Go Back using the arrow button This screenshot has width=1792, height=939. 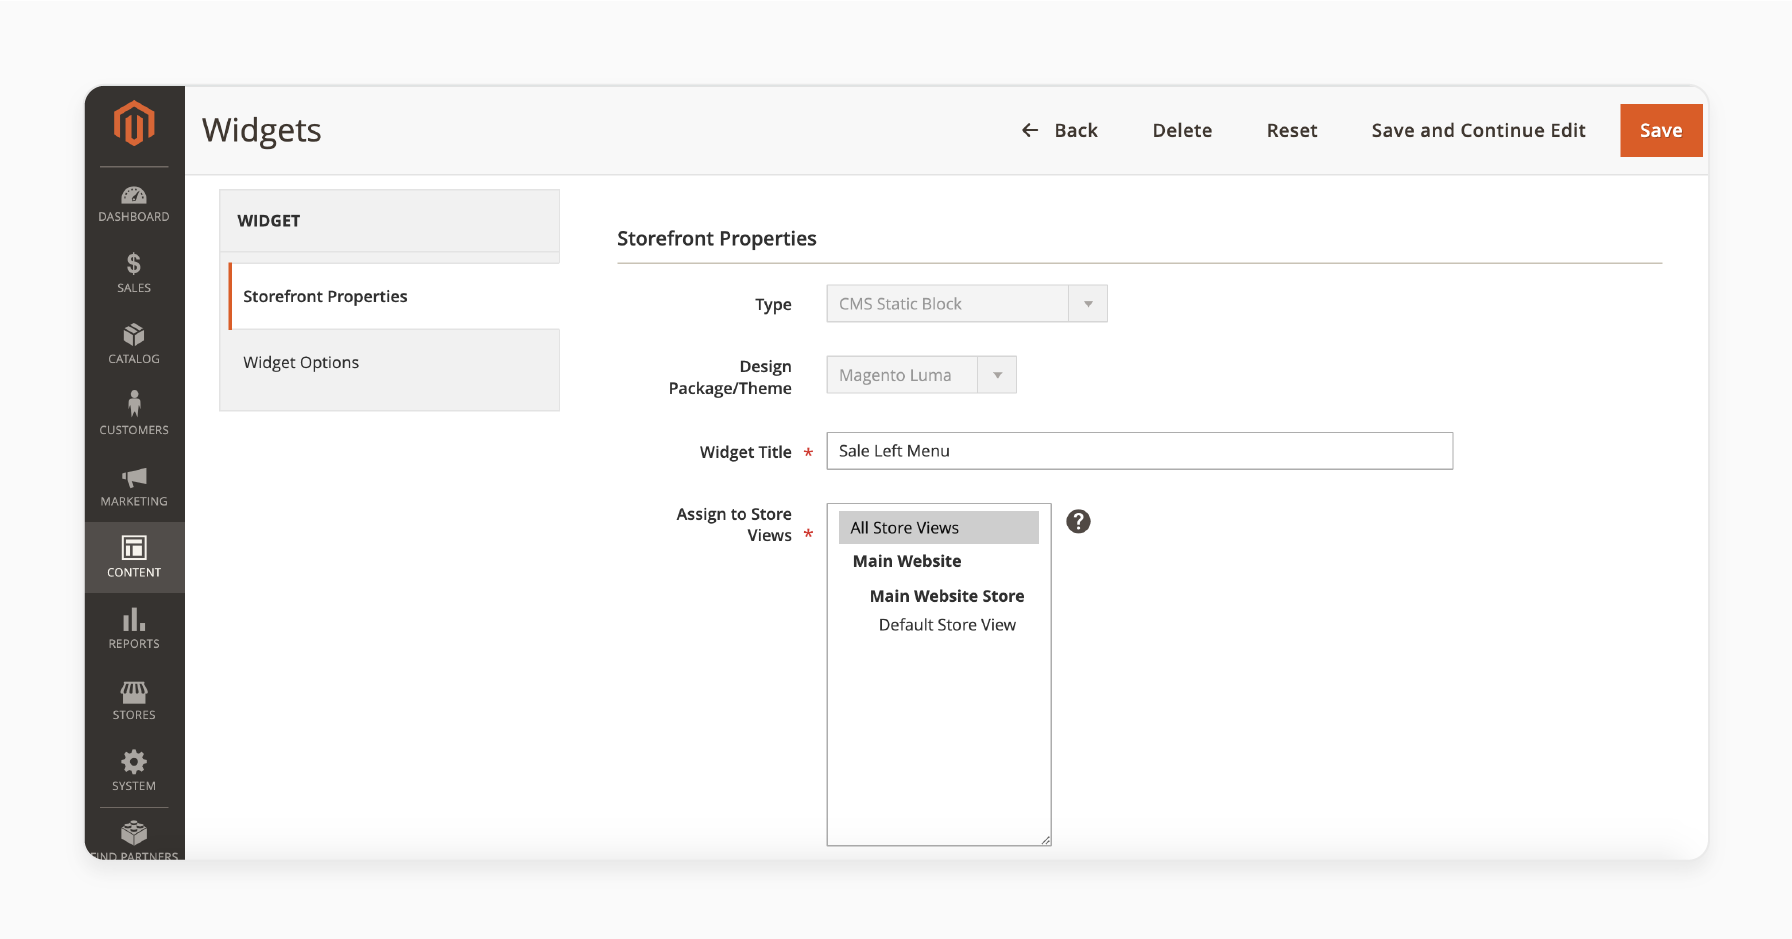click(1059, 130)
